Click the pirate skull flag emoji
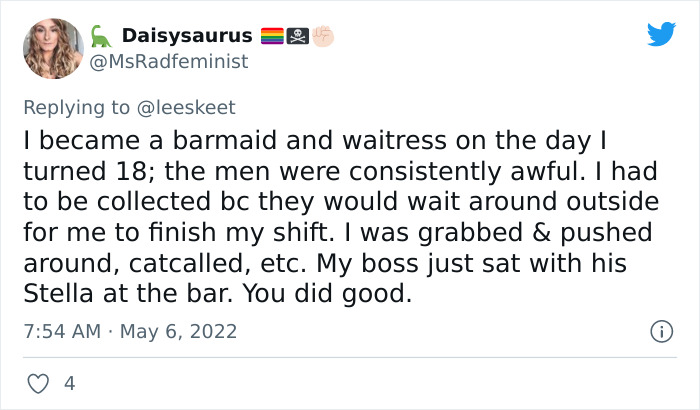Screen dimensions: 700x410 point(297,36)
